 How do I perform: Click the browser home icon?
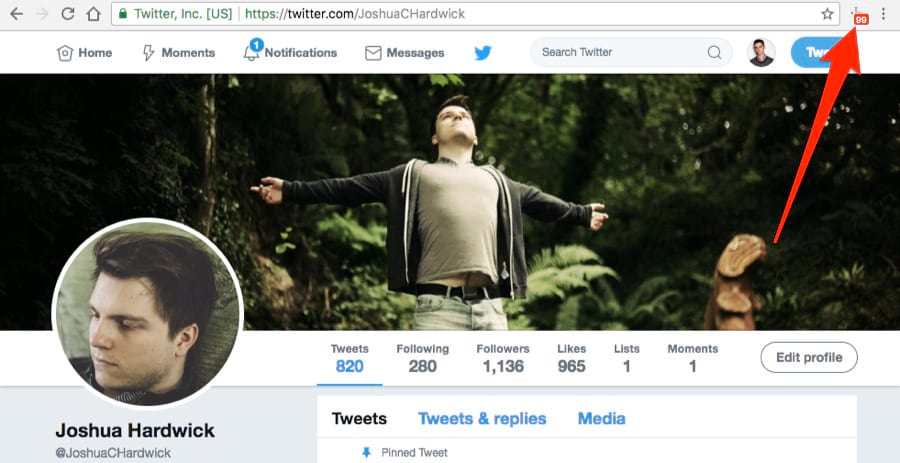(93, 15)
